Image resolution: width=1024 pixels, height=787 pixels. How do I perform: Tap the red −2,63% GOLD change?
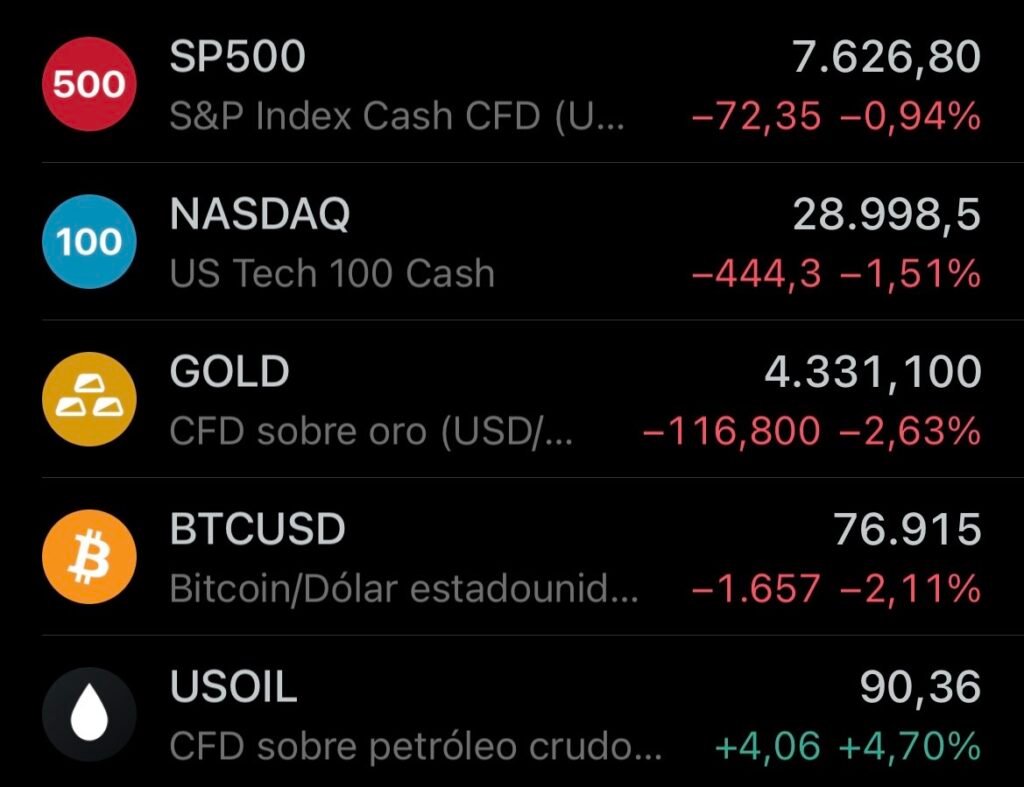pyautogui.click(x=910, y=432)
